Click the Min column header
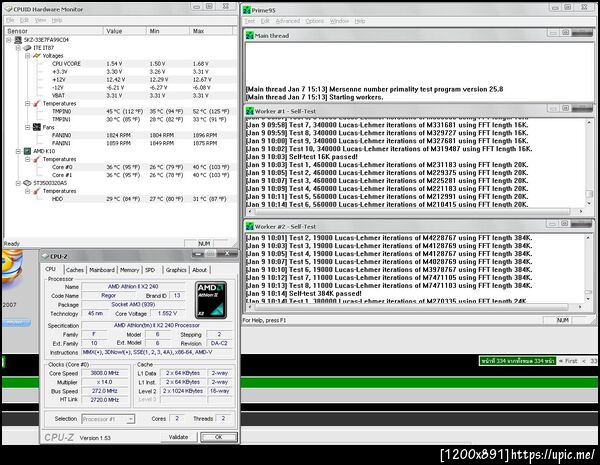The height and width of the screenshot is (465, 600). tap(168, 31)
